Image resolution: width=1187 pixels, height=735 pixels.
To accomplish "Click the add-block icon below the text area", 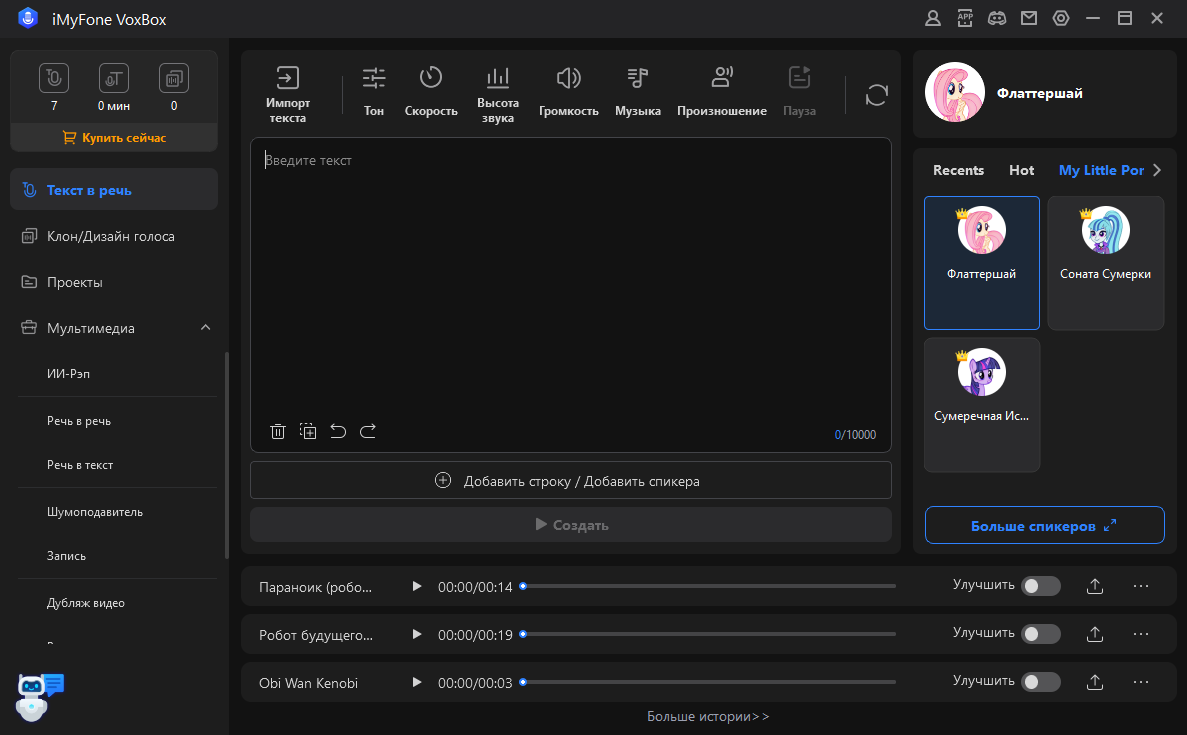I will (x=308, y=431).
